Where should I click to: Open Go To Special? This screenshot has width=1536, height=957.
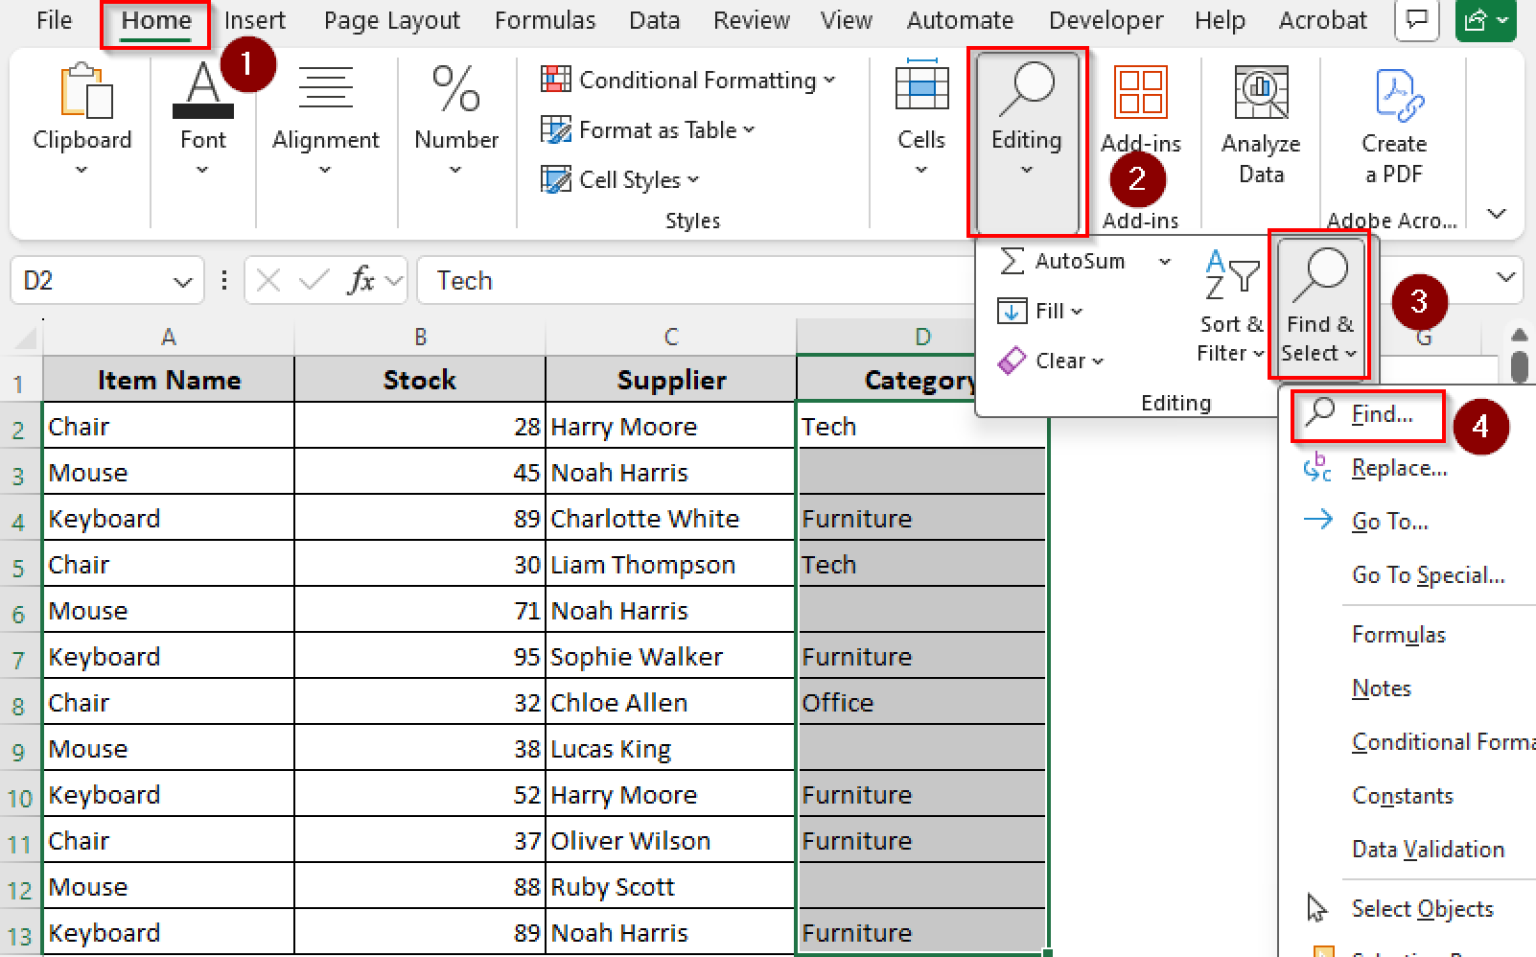pos(1428,574)
